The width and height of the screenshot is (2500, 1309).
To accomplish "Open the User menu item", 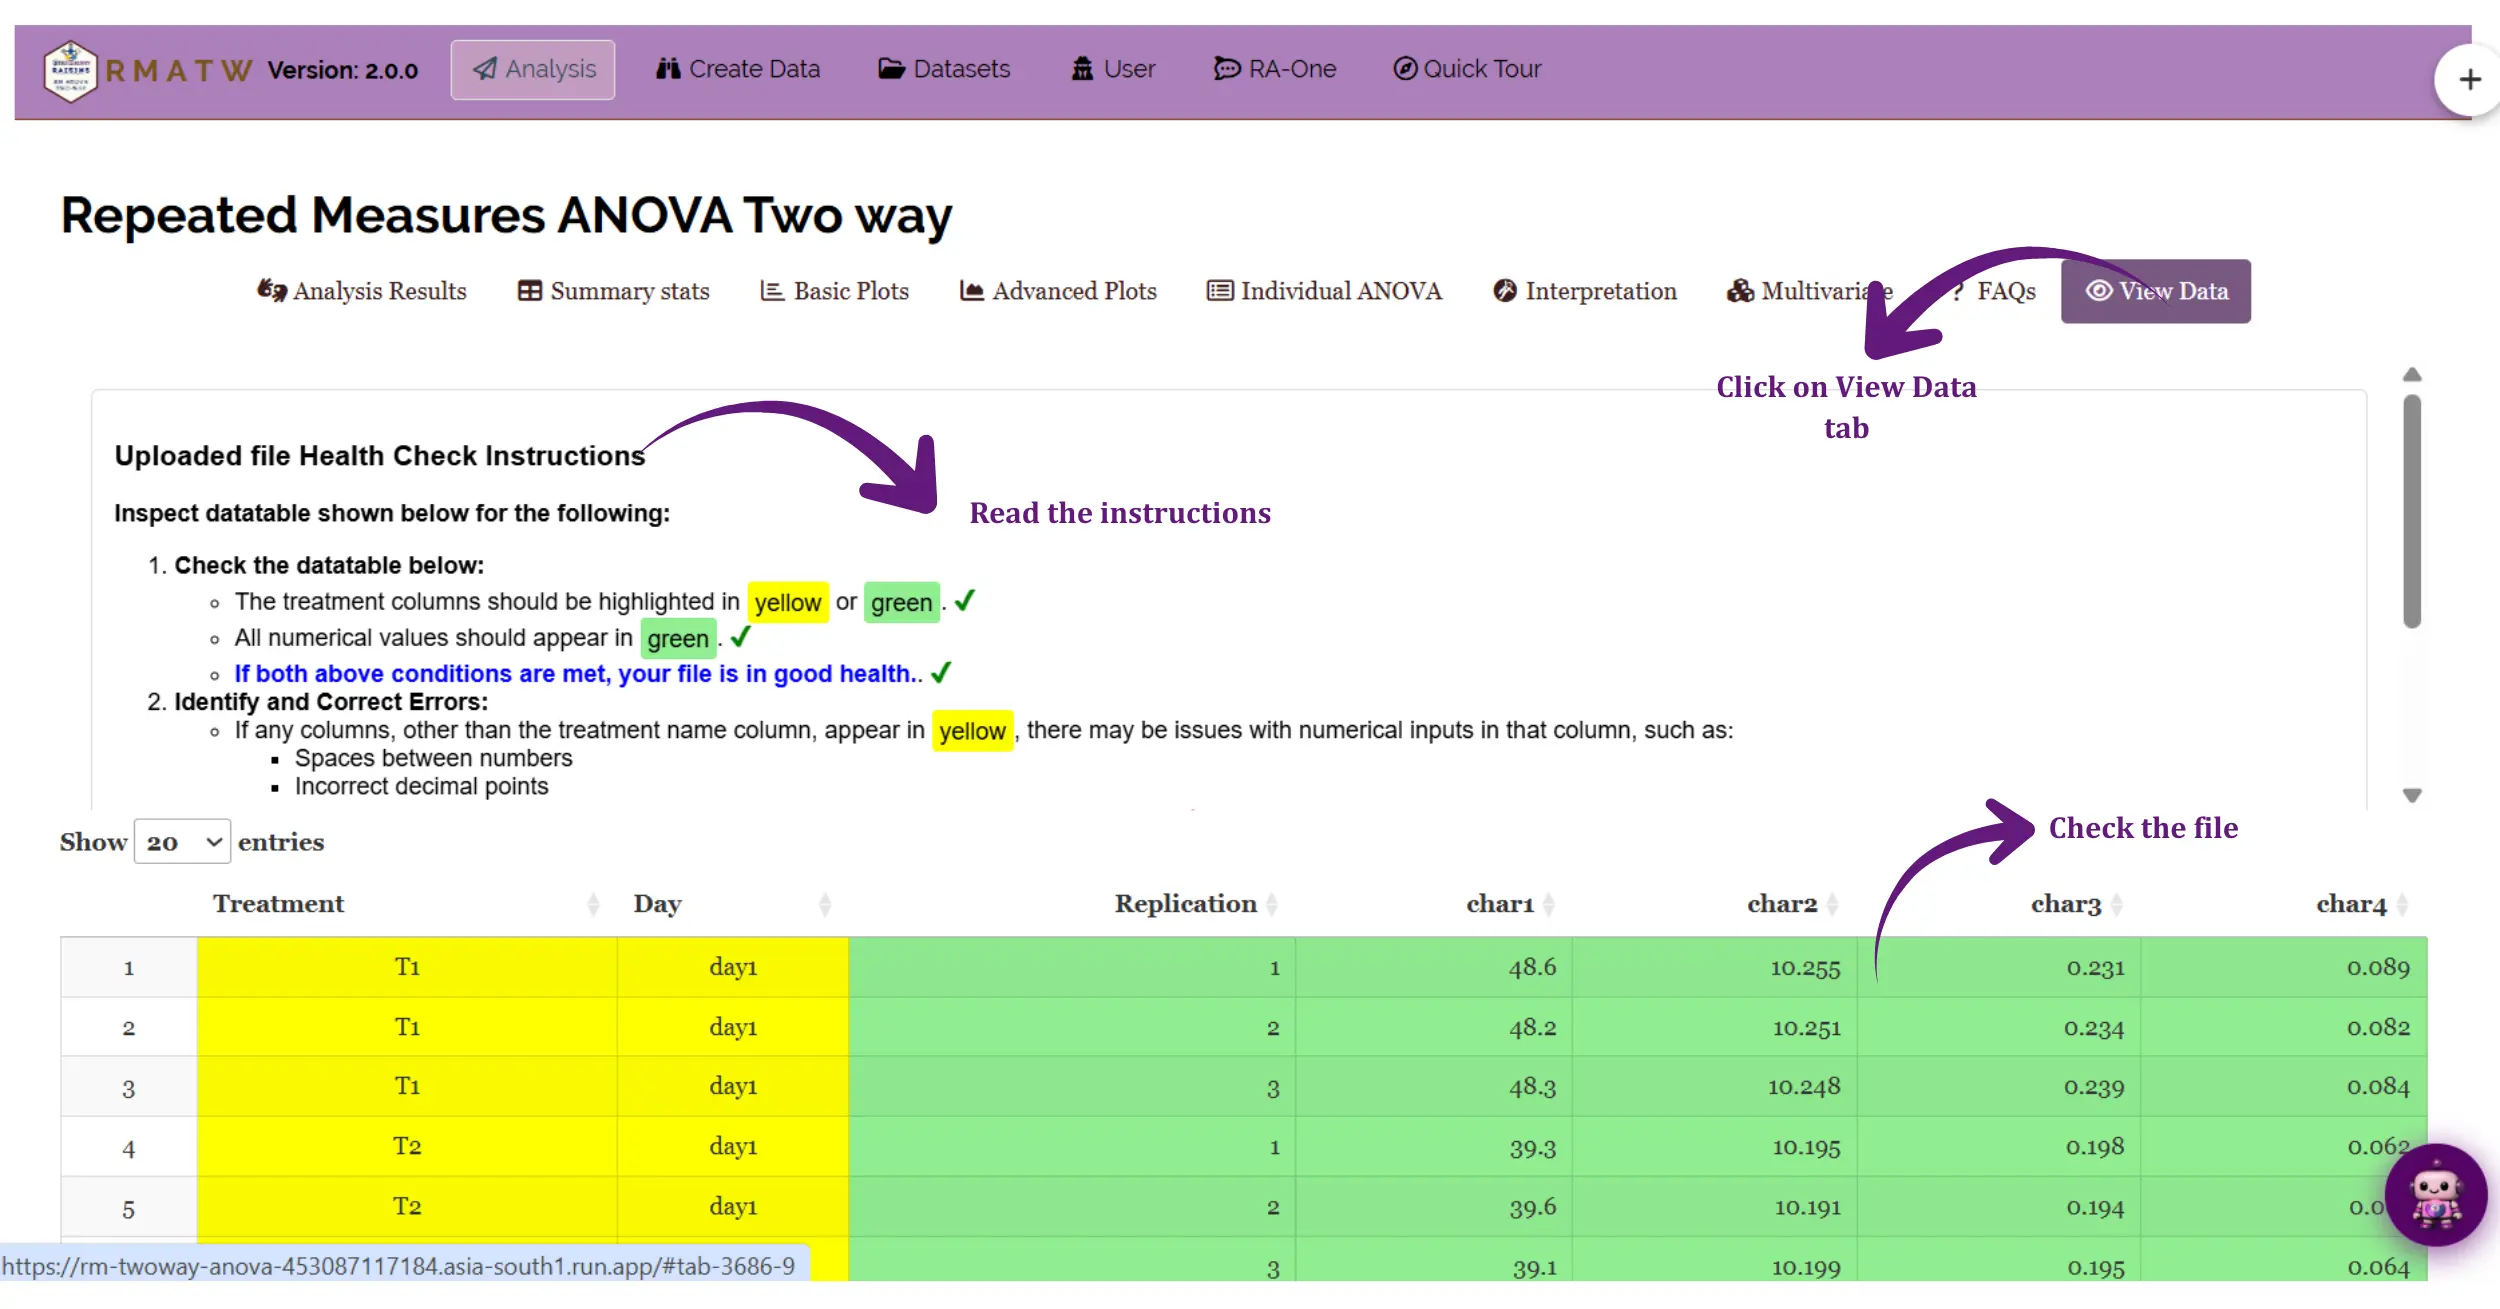I will [1113, 69].
